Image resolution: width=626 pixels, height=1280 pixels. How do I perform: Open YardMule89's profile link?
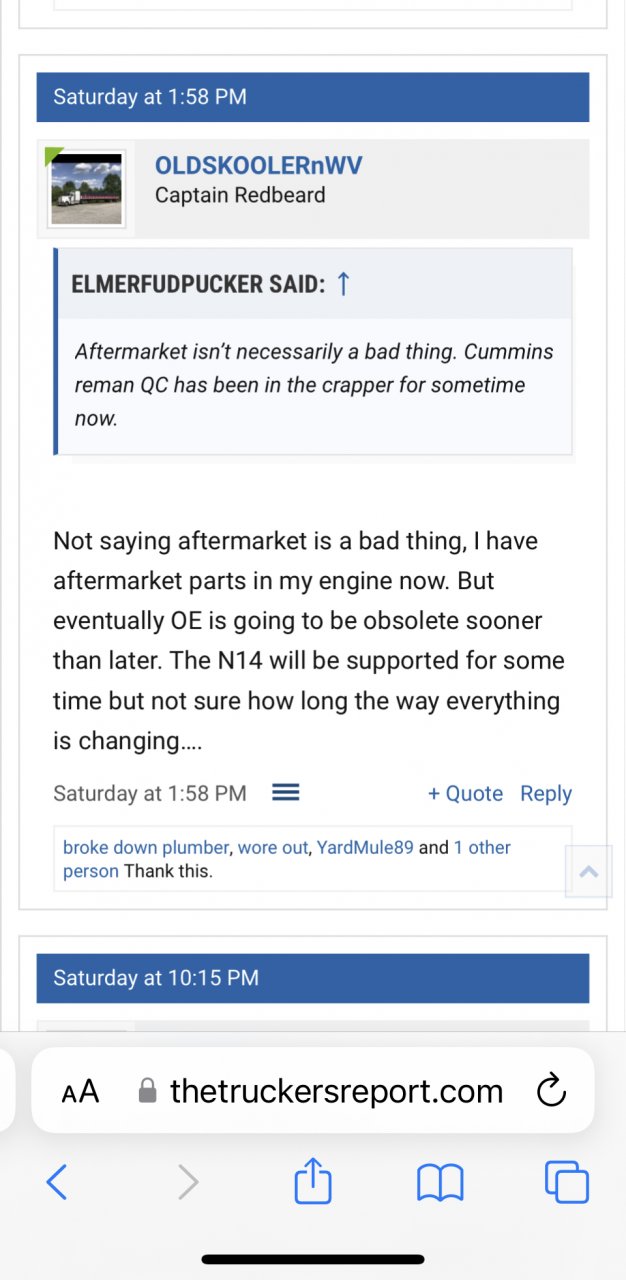point(365,847)
